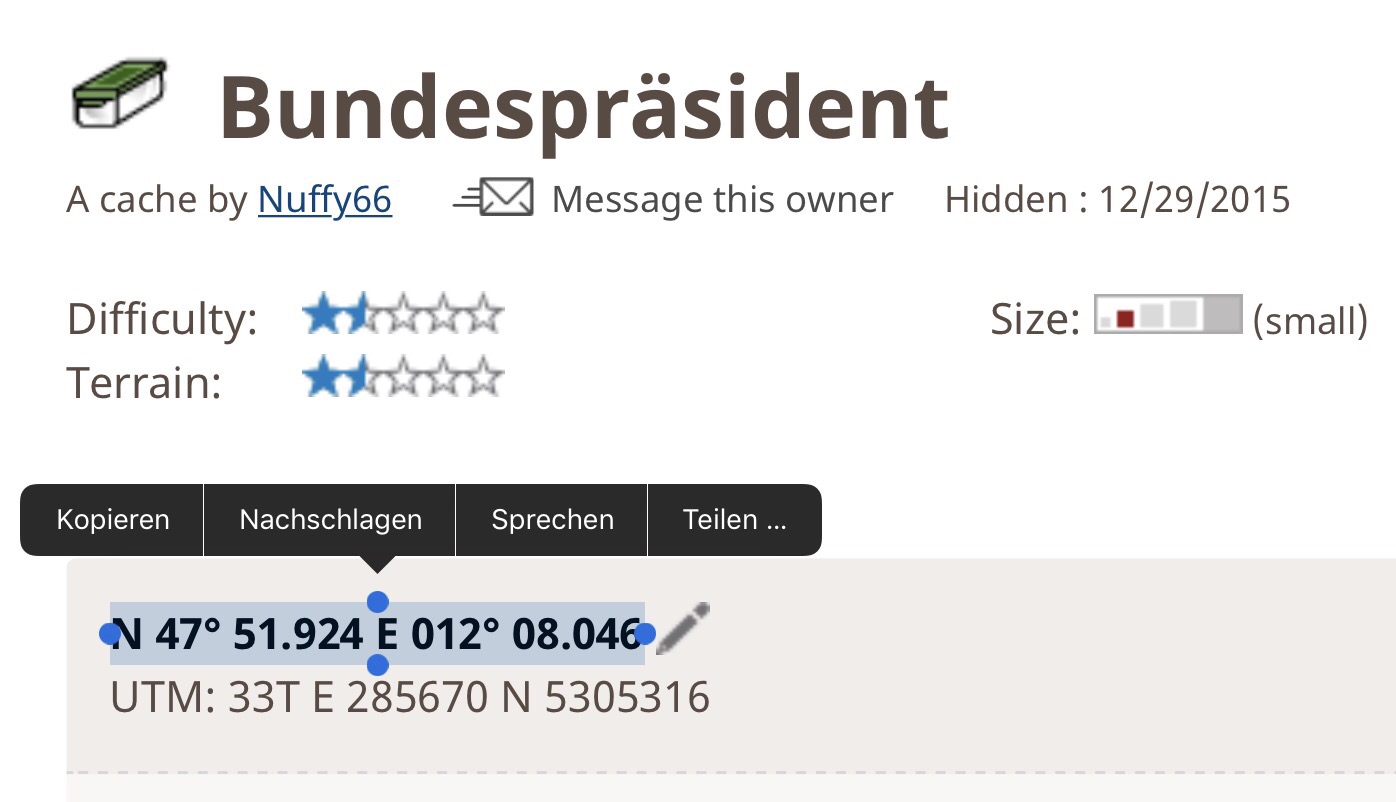1396x802 pixels.
Task: Open the Nuffy66 owner profile link
Action: click(324, 200)
